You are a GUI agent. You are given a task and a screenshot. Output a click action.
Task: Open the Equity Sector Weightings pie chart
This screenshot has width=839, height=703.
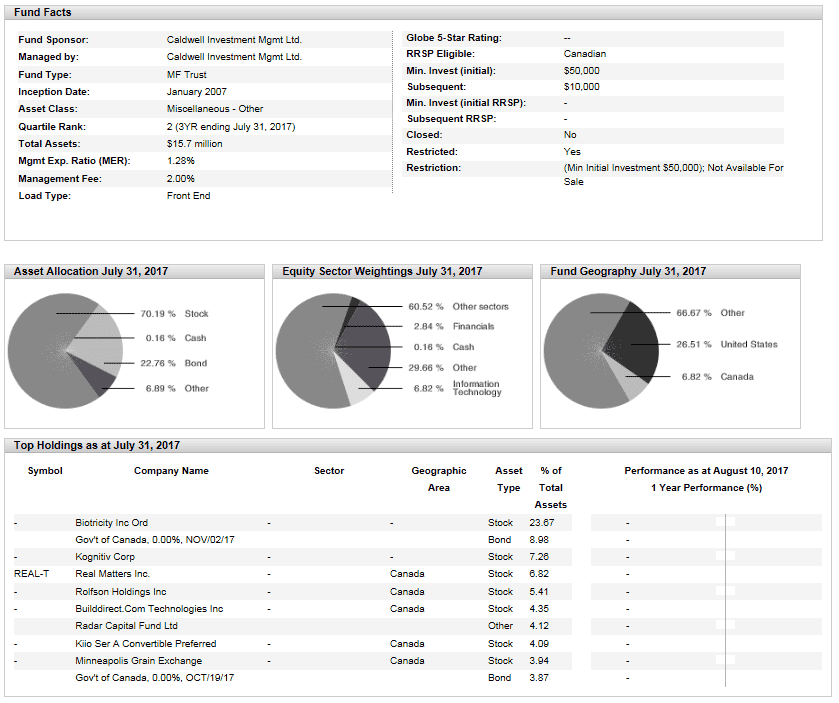[333, 351]
